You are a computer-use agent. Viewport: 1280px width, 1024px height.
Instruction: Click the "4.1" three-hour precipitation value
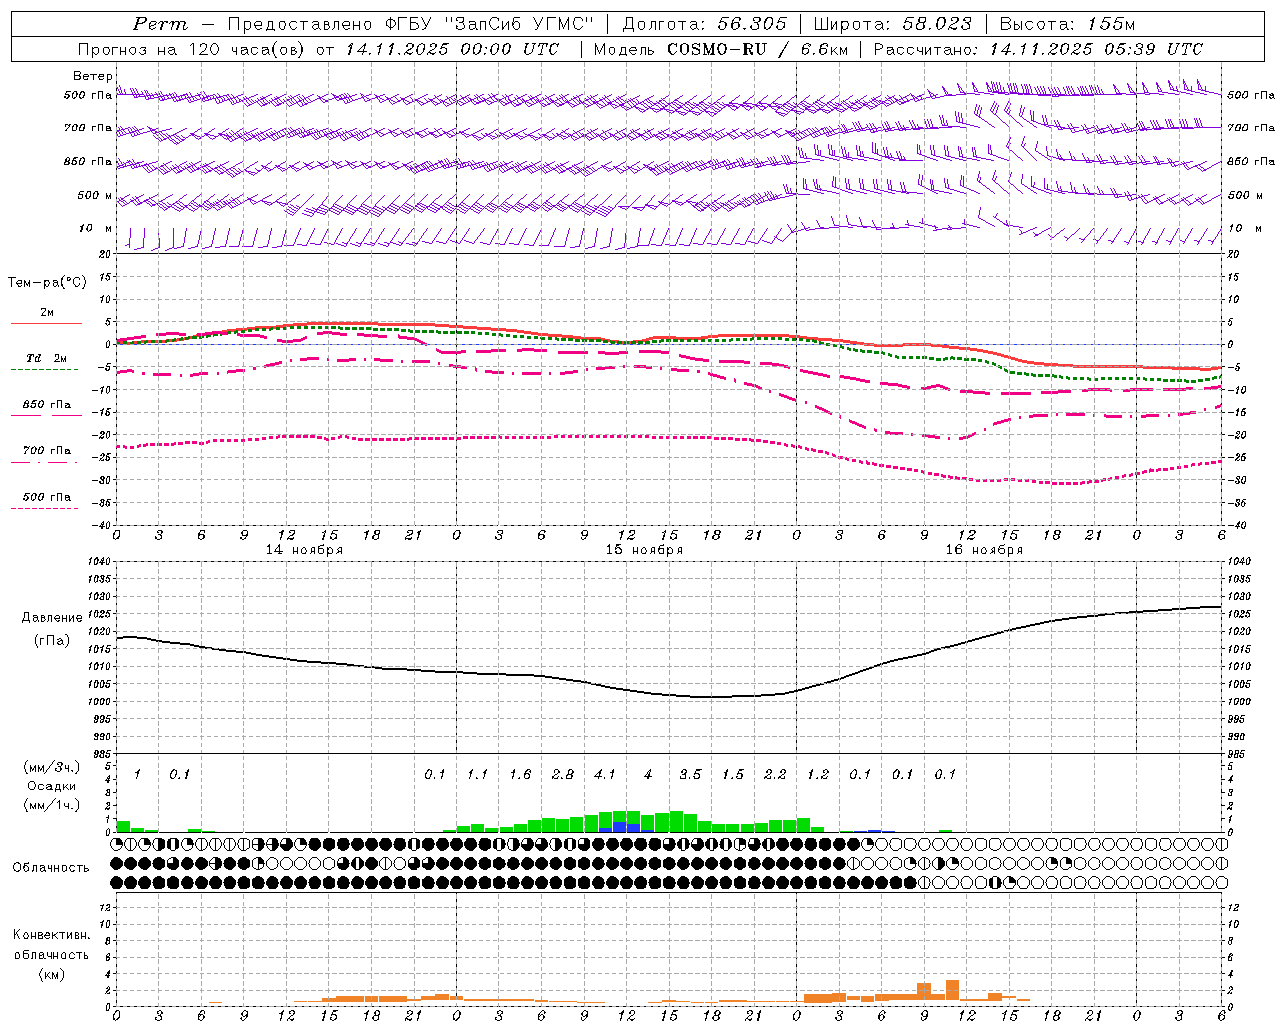coord(605,775)
